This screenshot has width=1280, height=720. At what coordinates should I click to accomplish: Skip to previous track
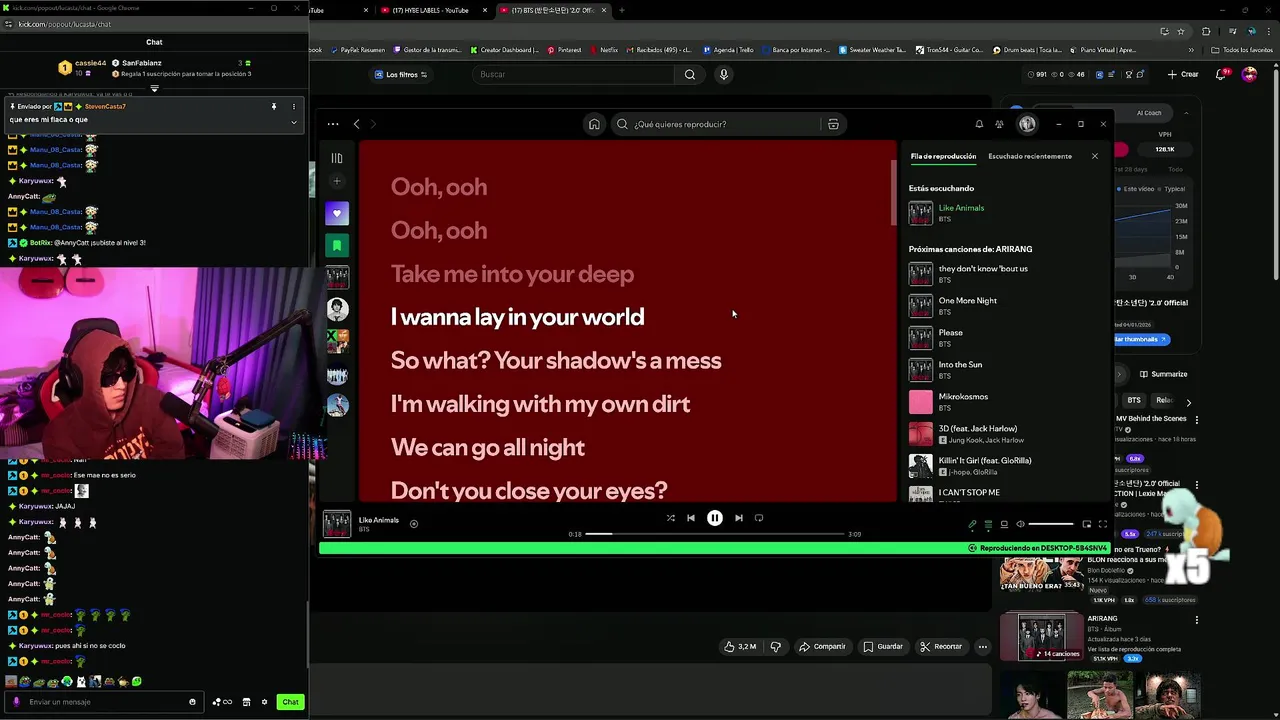point(690,518)
